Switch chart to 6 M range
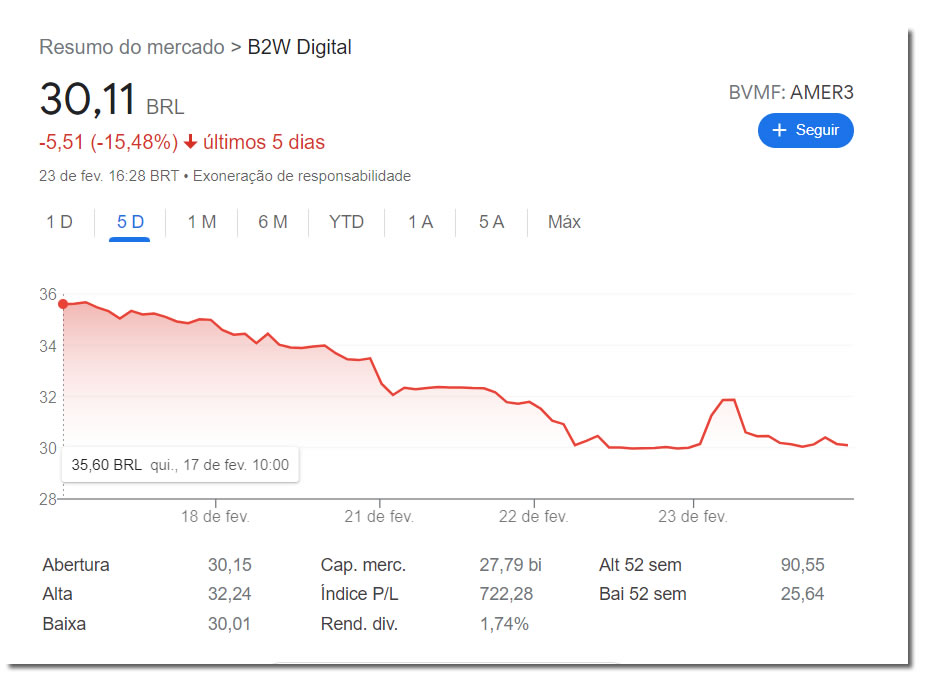Image resolution: width=926 pixels, height=686 pixels. coord(272,222)
